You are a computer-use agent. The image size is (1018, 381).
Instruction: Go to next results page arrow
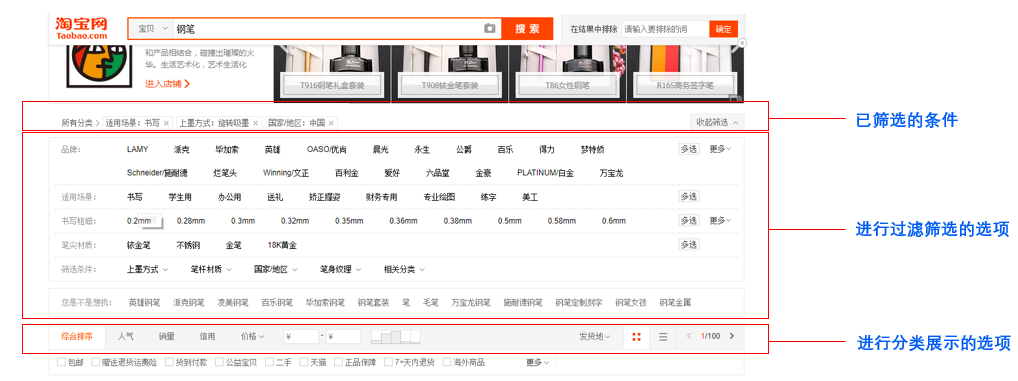732,336
